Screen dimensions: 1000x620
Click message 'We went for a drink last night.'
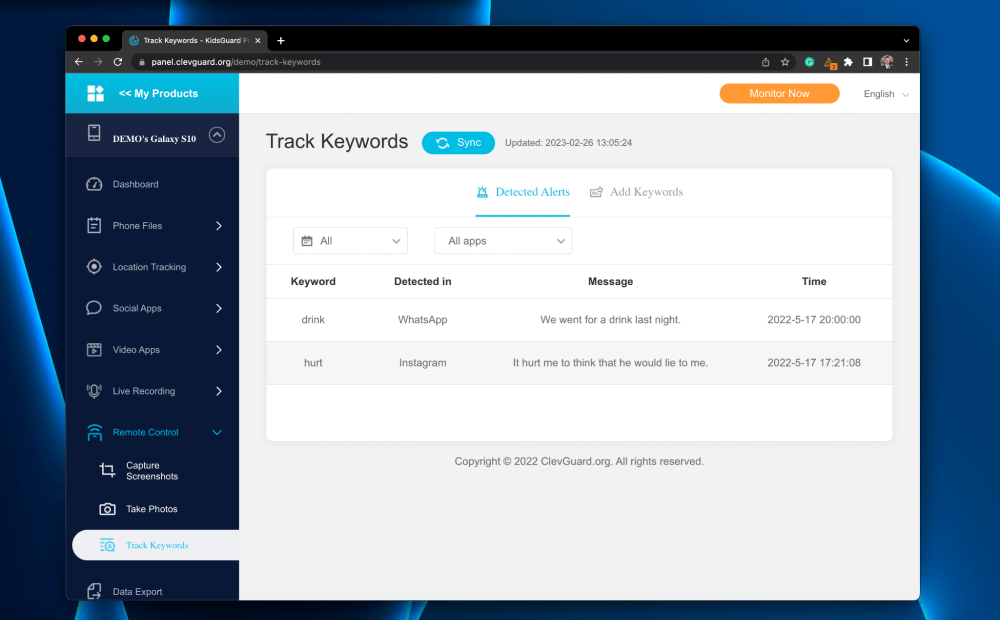point(610,320)
